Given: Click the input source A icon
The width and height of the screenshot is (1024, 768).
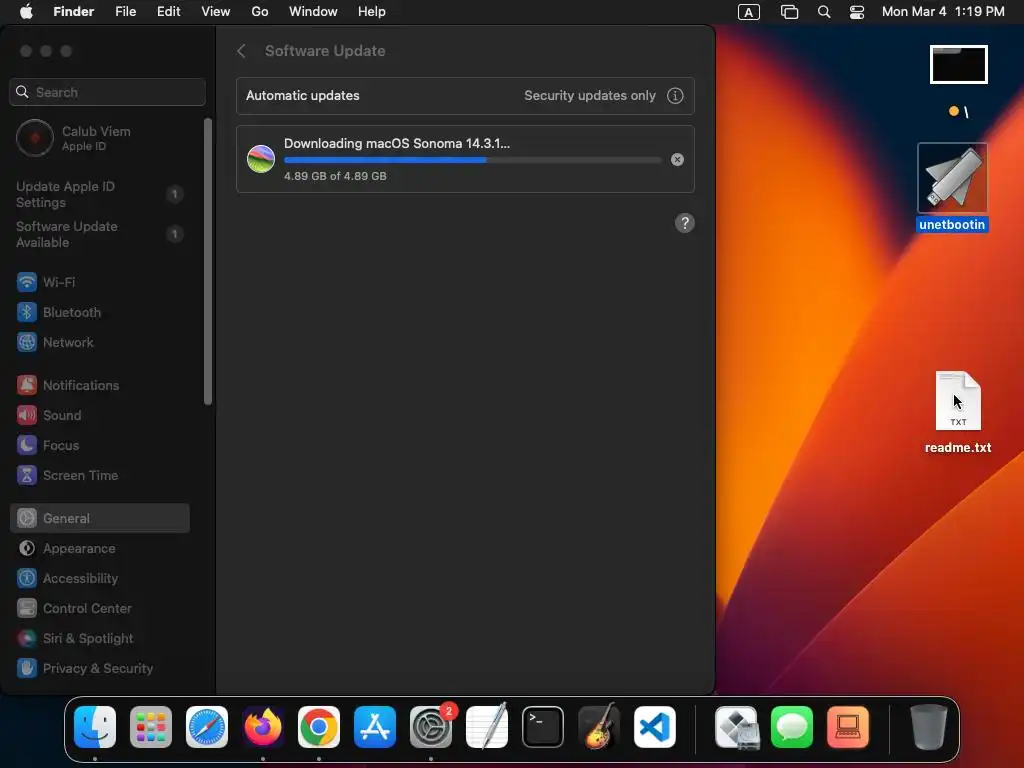Looking at the screenshot, I should click(748, 12).
